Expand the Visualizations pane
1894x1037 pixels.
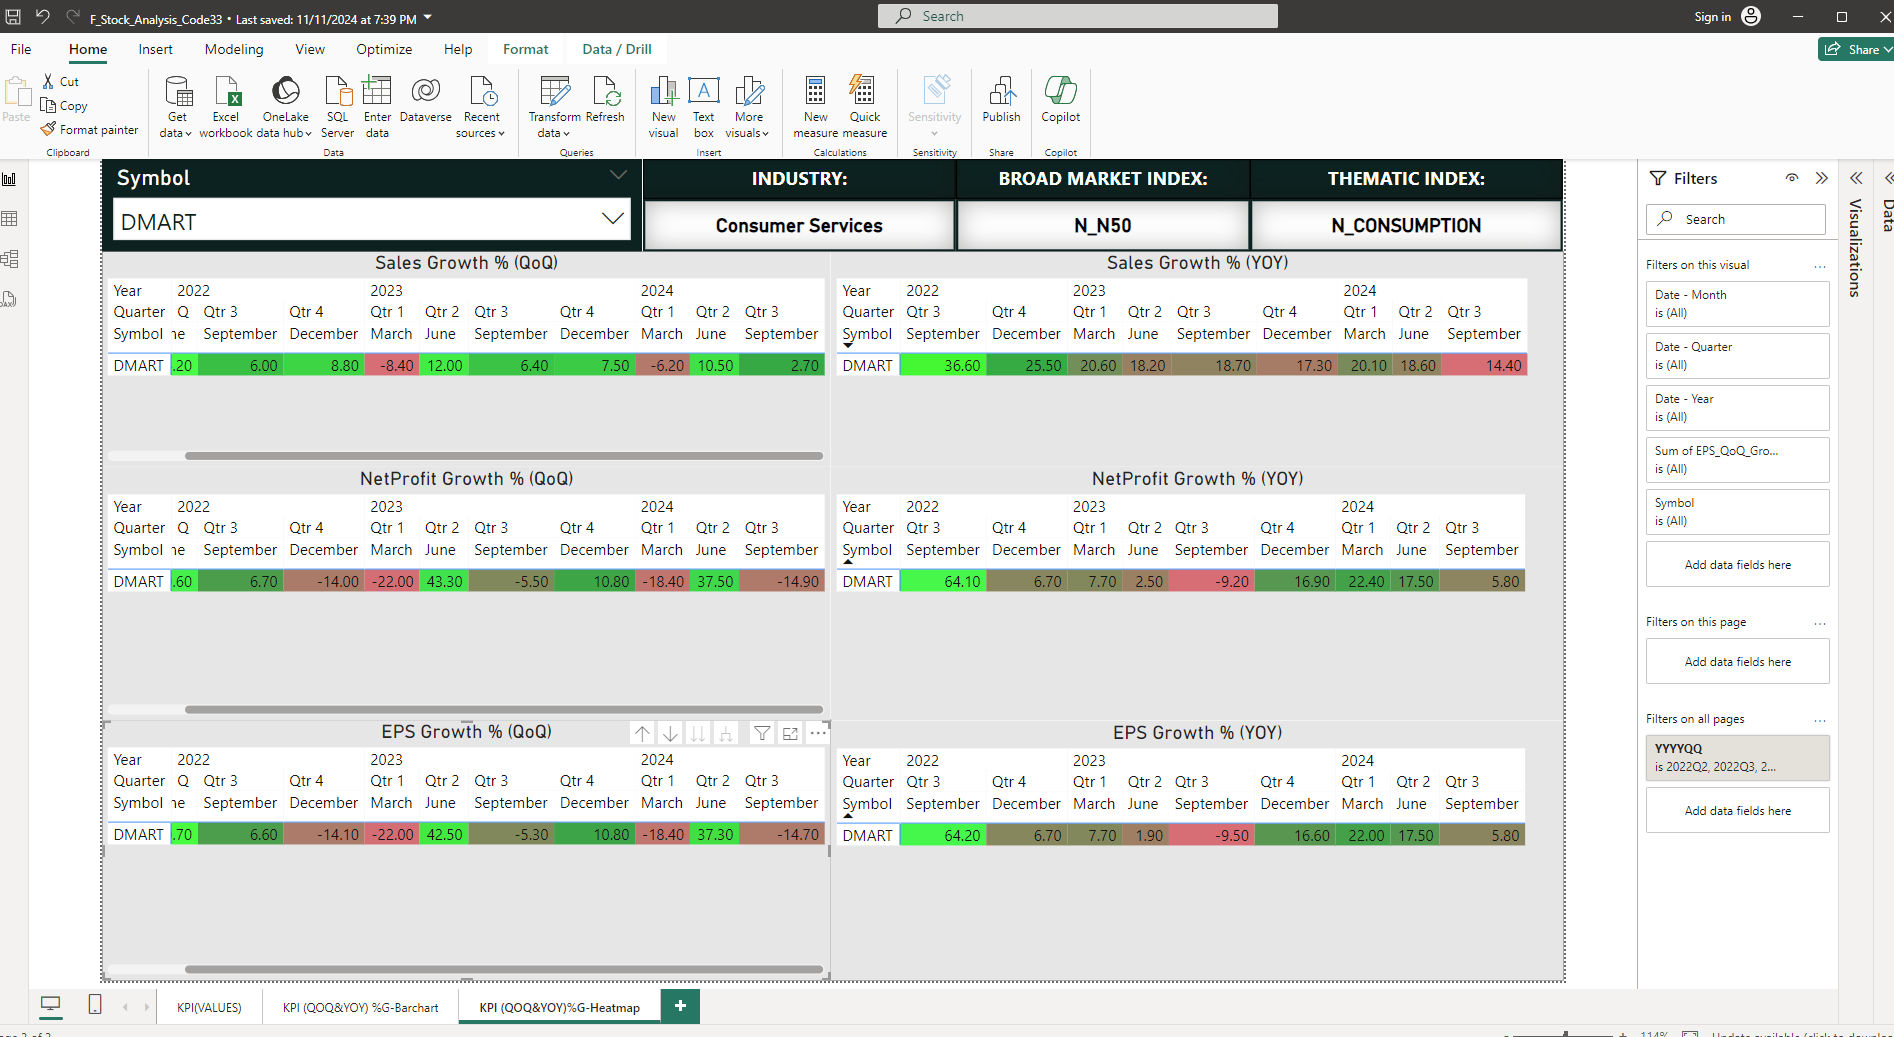(1856, 178)
